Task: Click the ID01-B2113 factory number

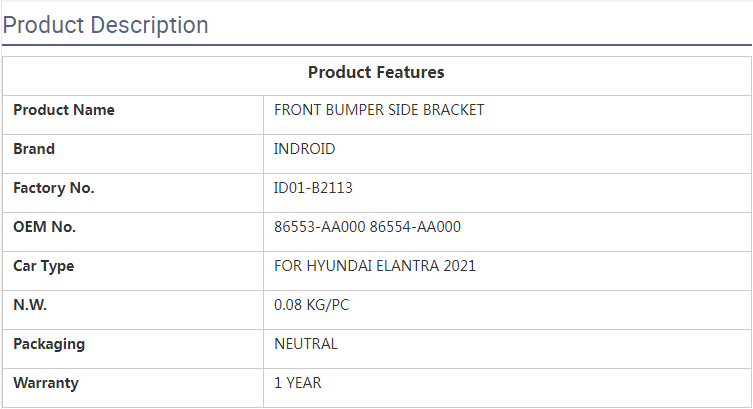Action: tap(313, 188)
